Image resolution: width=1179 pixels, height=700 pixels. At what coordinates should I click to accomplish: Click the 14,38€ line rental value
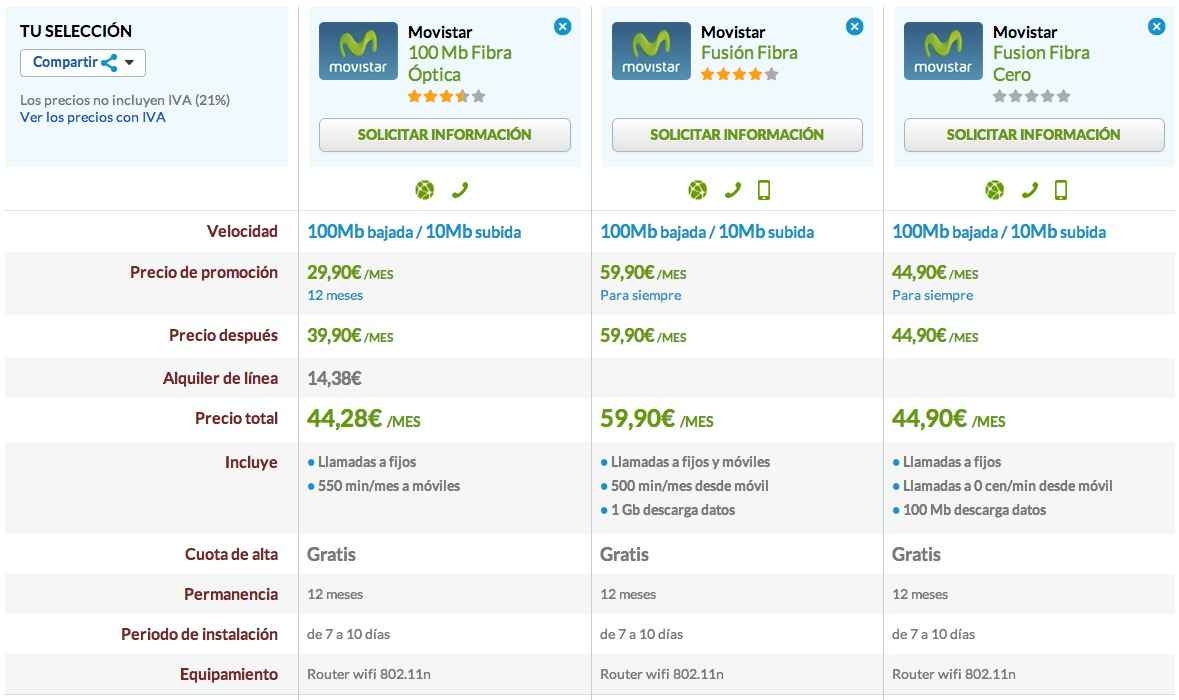click(334, 378)
